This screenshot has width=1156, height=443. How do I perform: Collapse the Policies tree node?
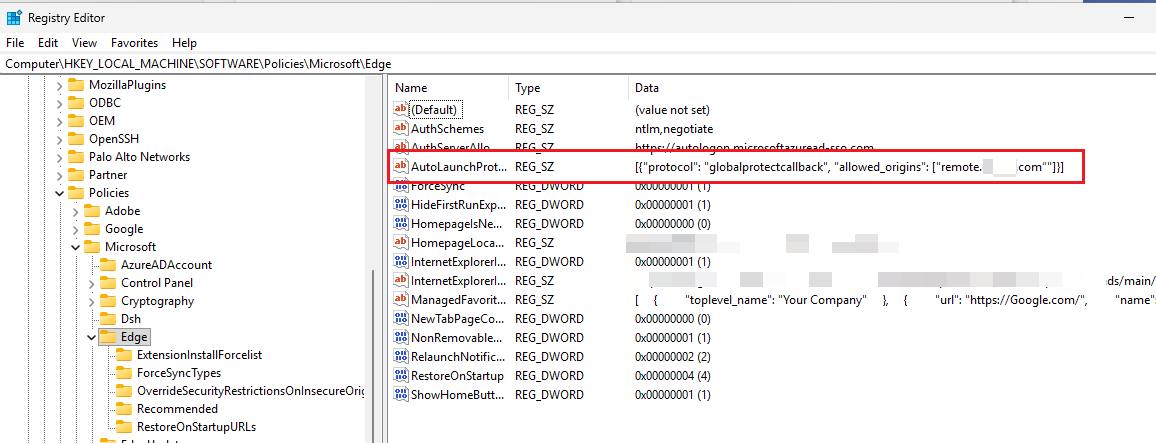pos(59,193)
